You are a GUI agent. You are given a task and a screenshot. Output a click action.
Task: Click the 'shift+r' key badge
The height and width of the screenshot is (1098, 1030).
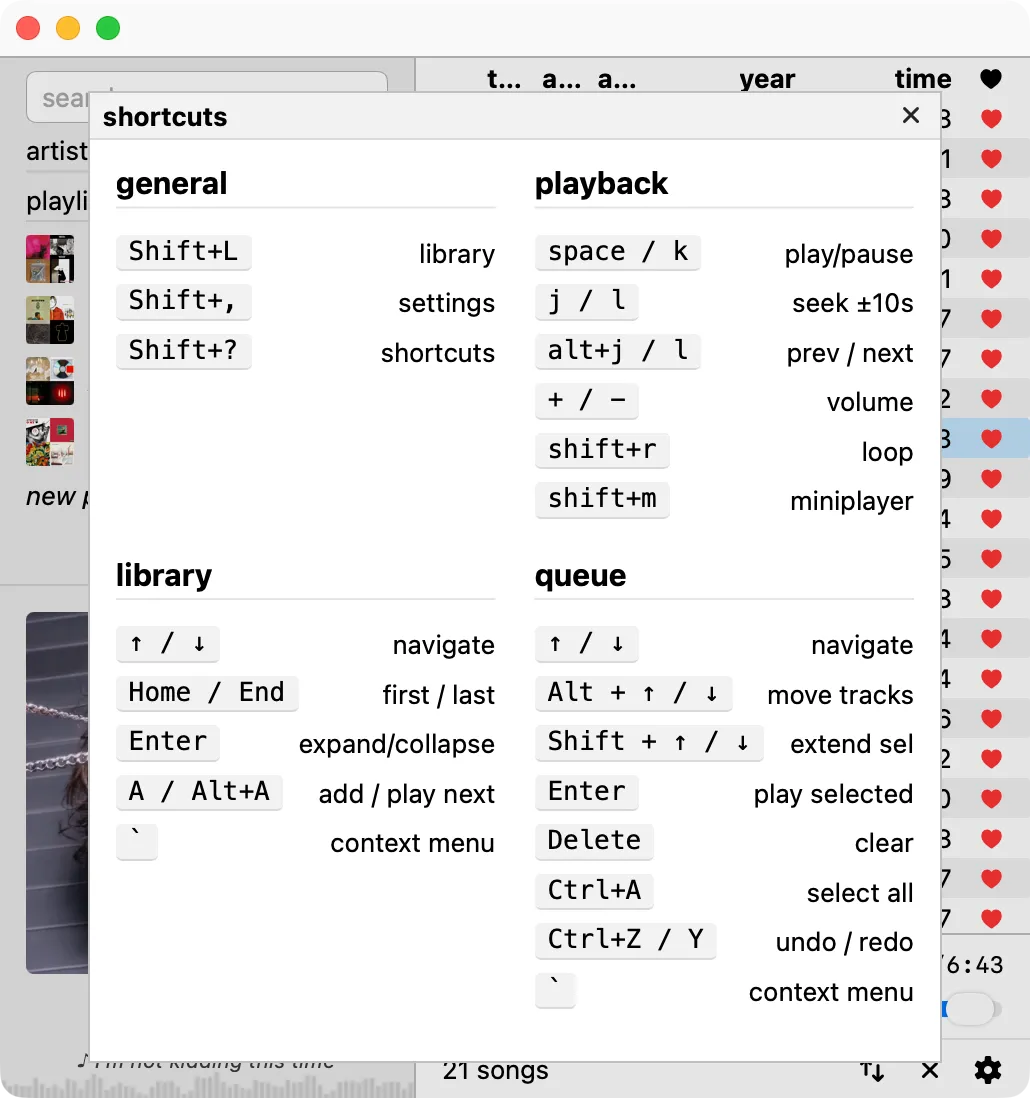602,450
